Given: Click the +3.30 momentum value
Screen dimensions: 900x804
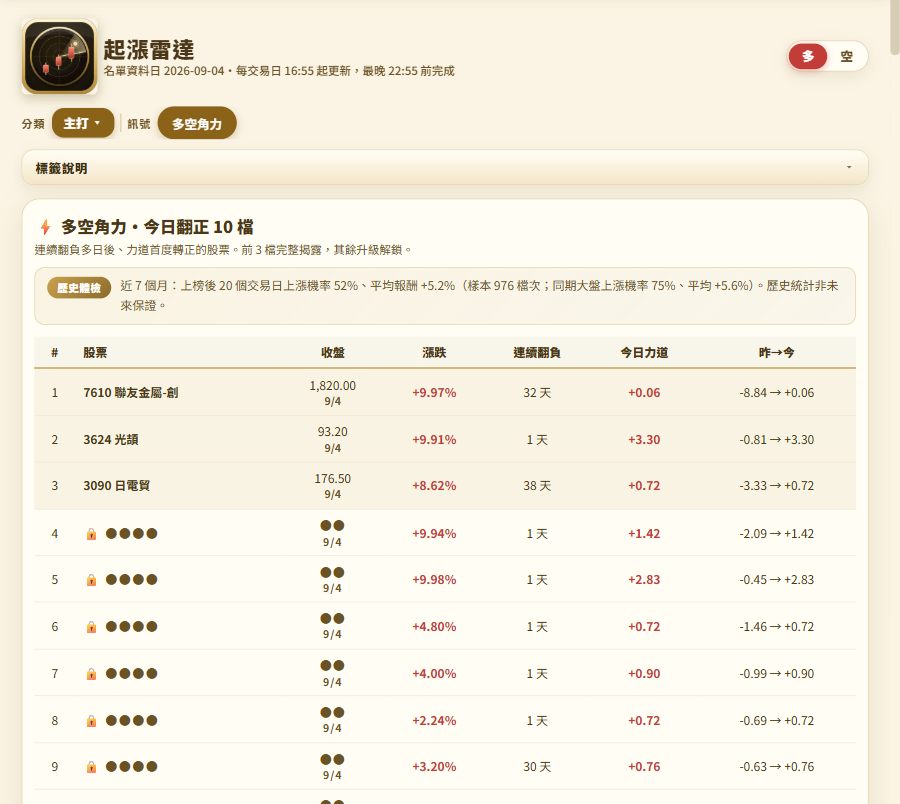Looking at the screenshot, I should click(x=644, y=440).
